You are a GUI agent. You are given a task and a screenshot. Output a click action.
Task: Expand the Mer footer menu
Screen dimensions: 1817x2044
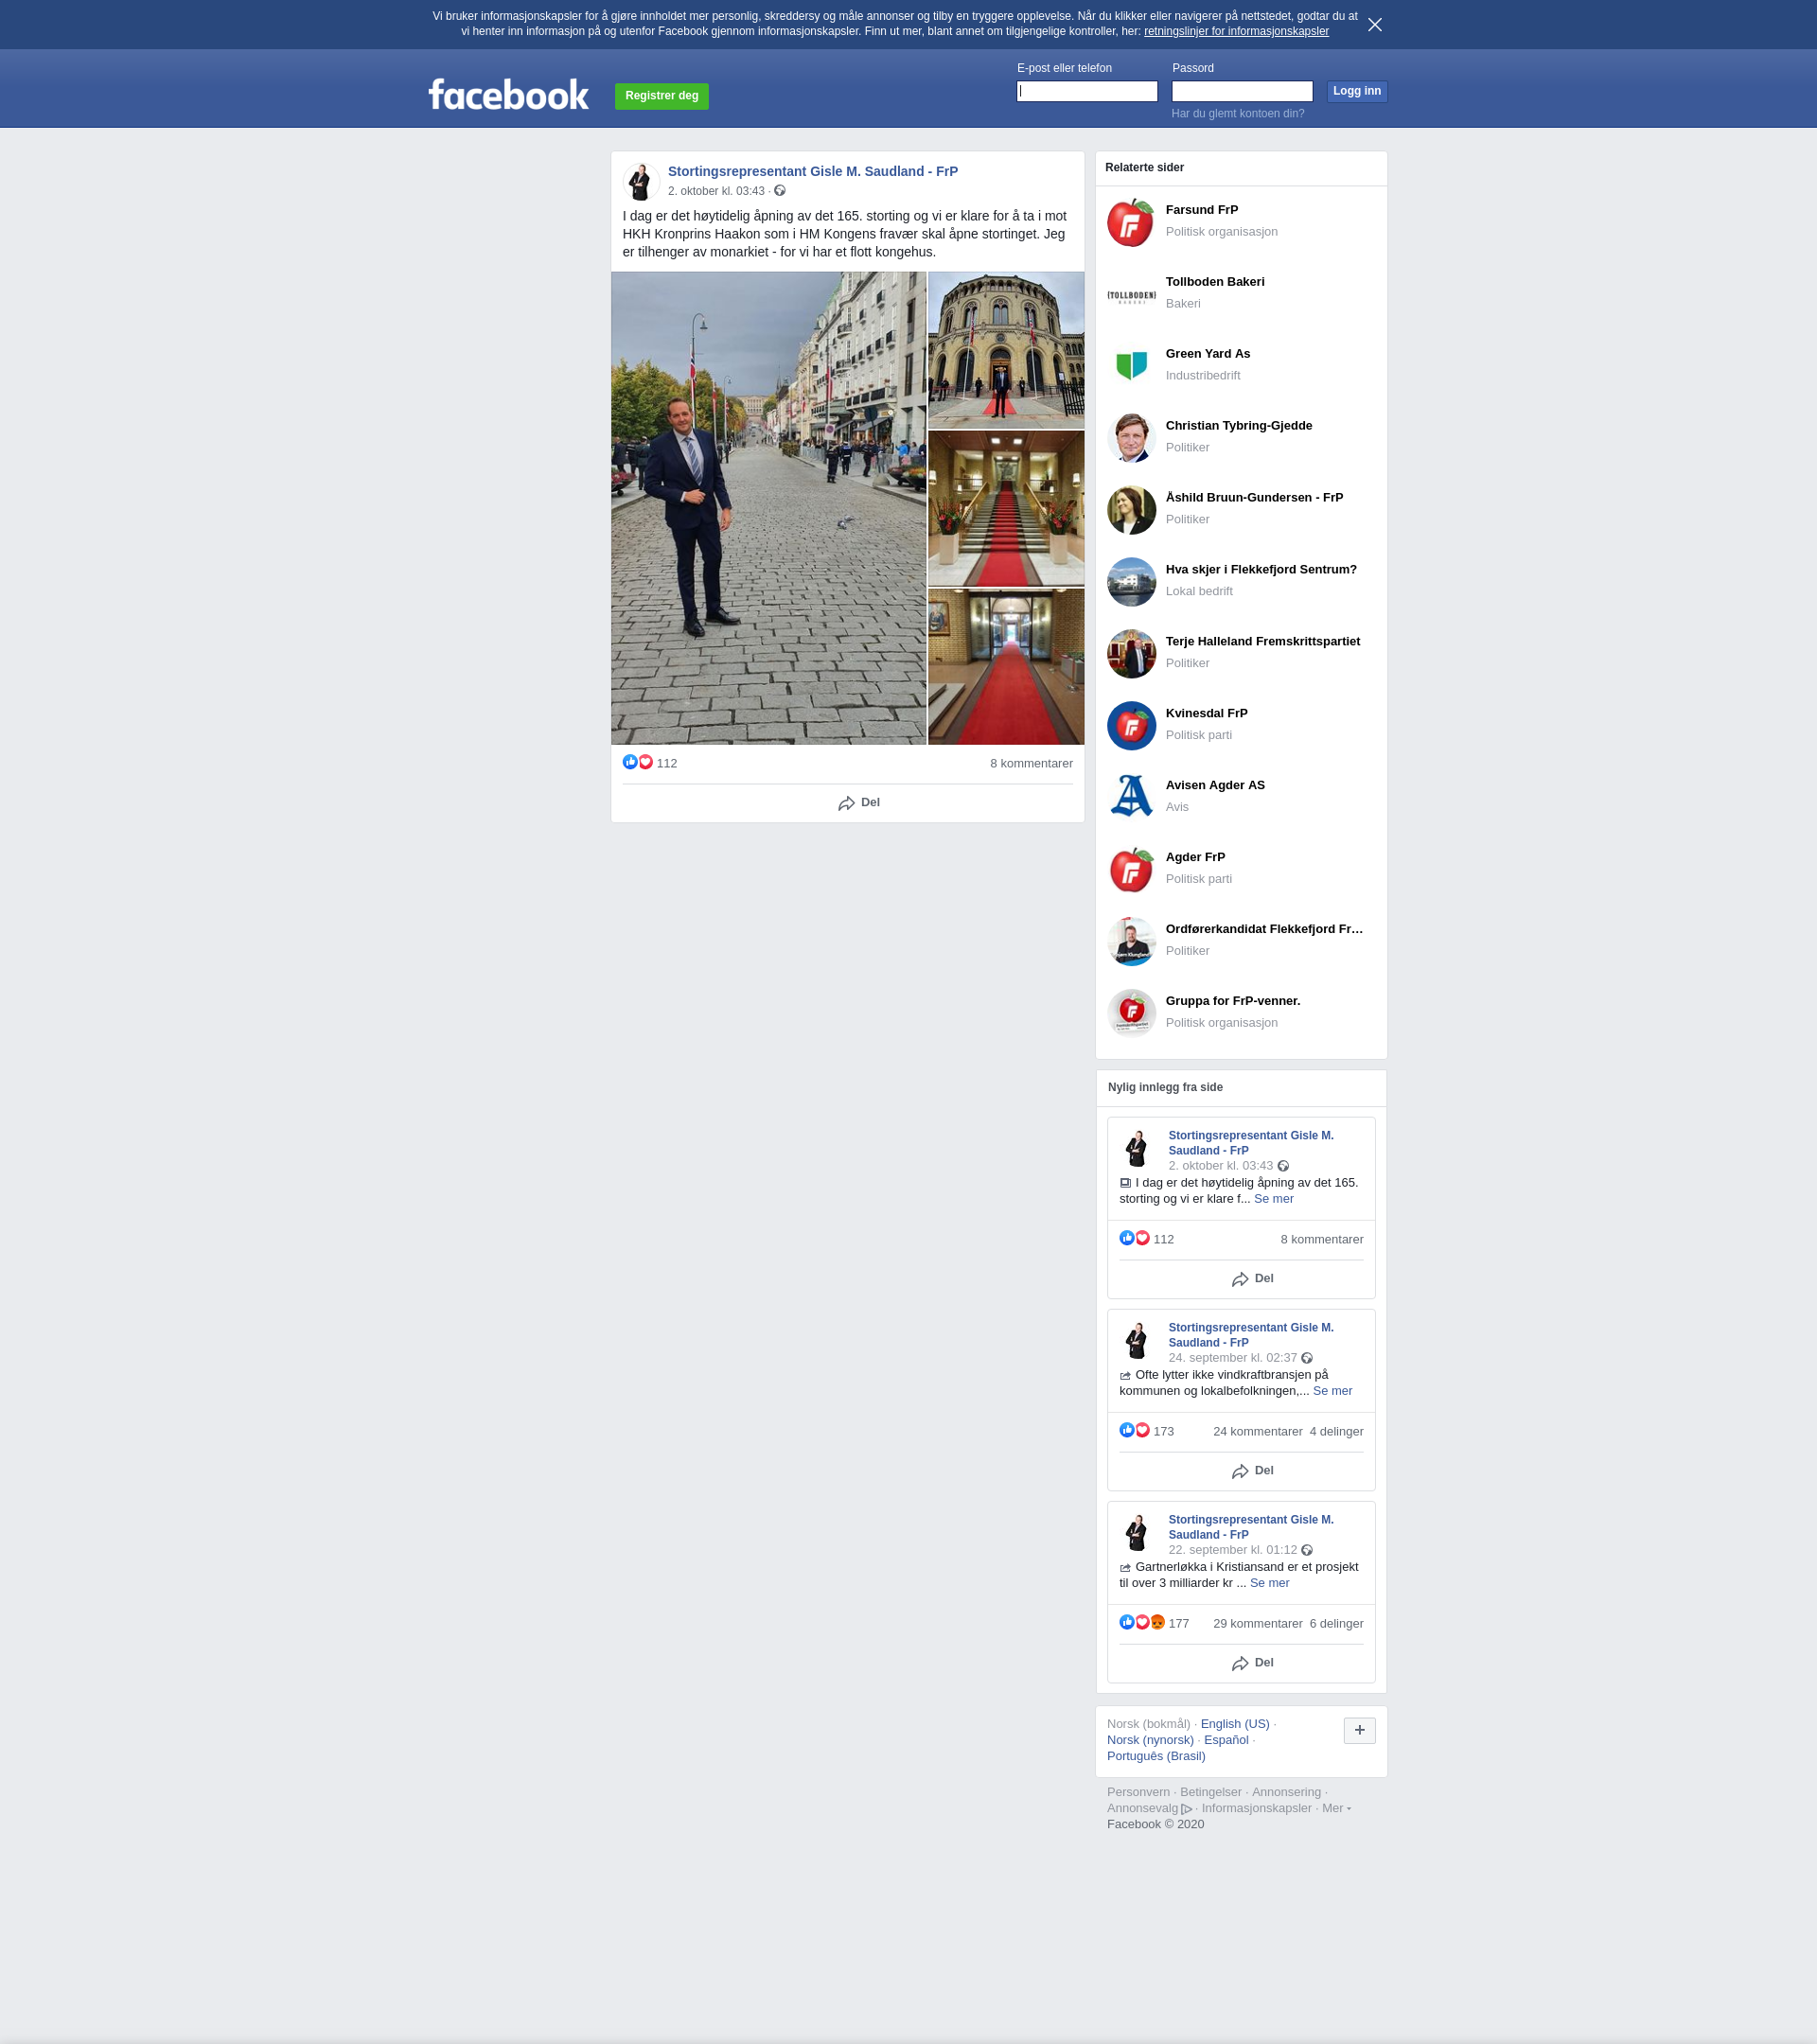point(1336,1808)
